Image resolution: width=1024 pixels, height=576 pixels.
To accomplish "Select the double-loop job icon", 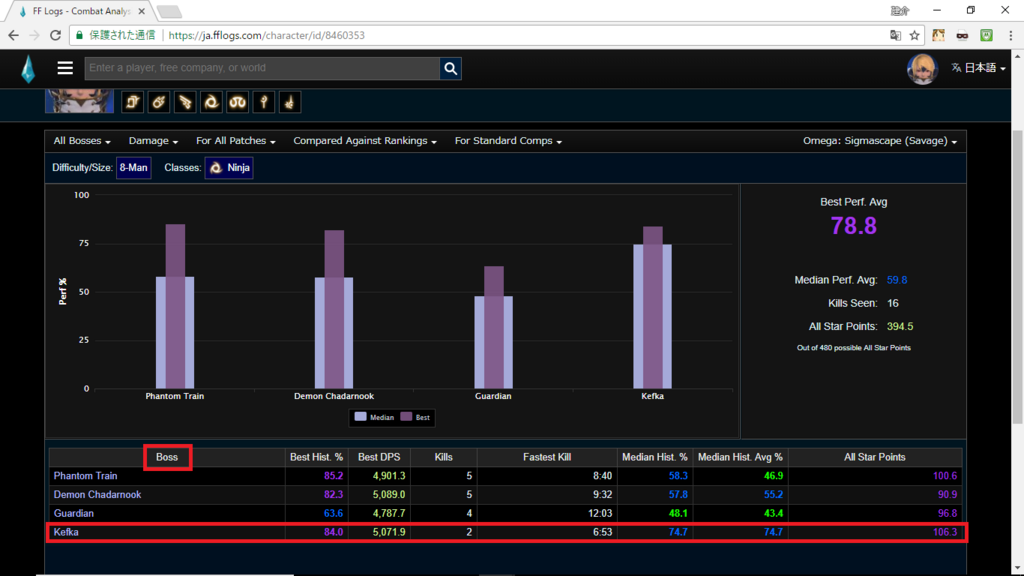I will point(237,102).
